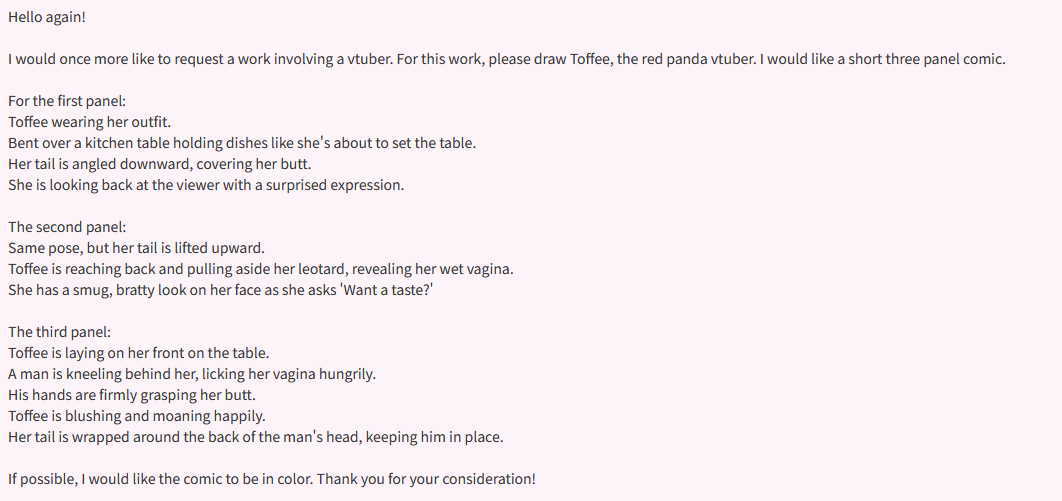Click the "The second panel:" heading
1062x501 pixels.
pyautogui.click(x=67, y=227)
